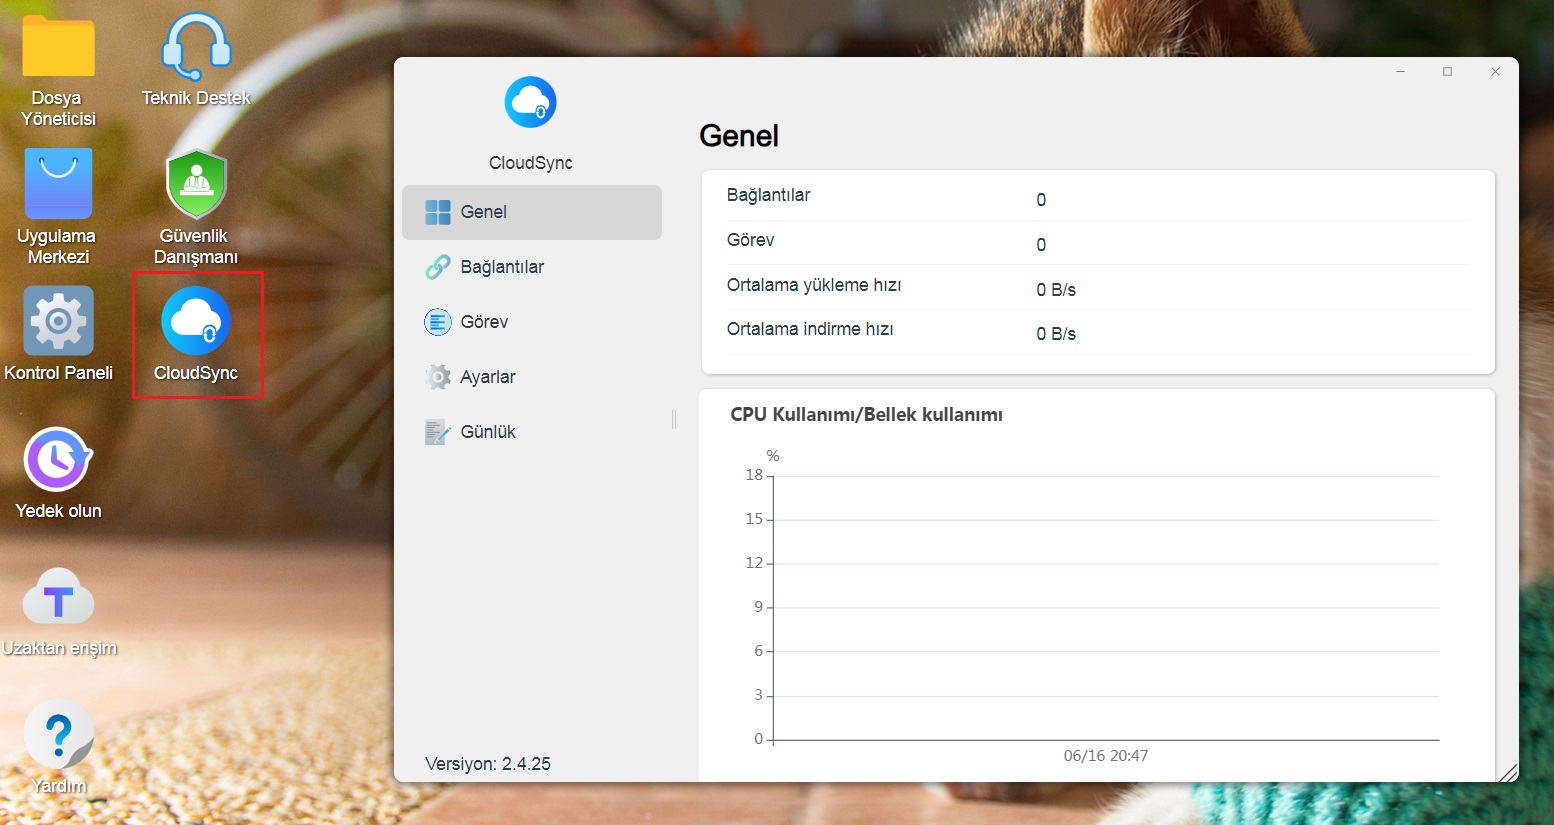Click the window resize grip corner
1554x825 pixels.
[1508, 772]
